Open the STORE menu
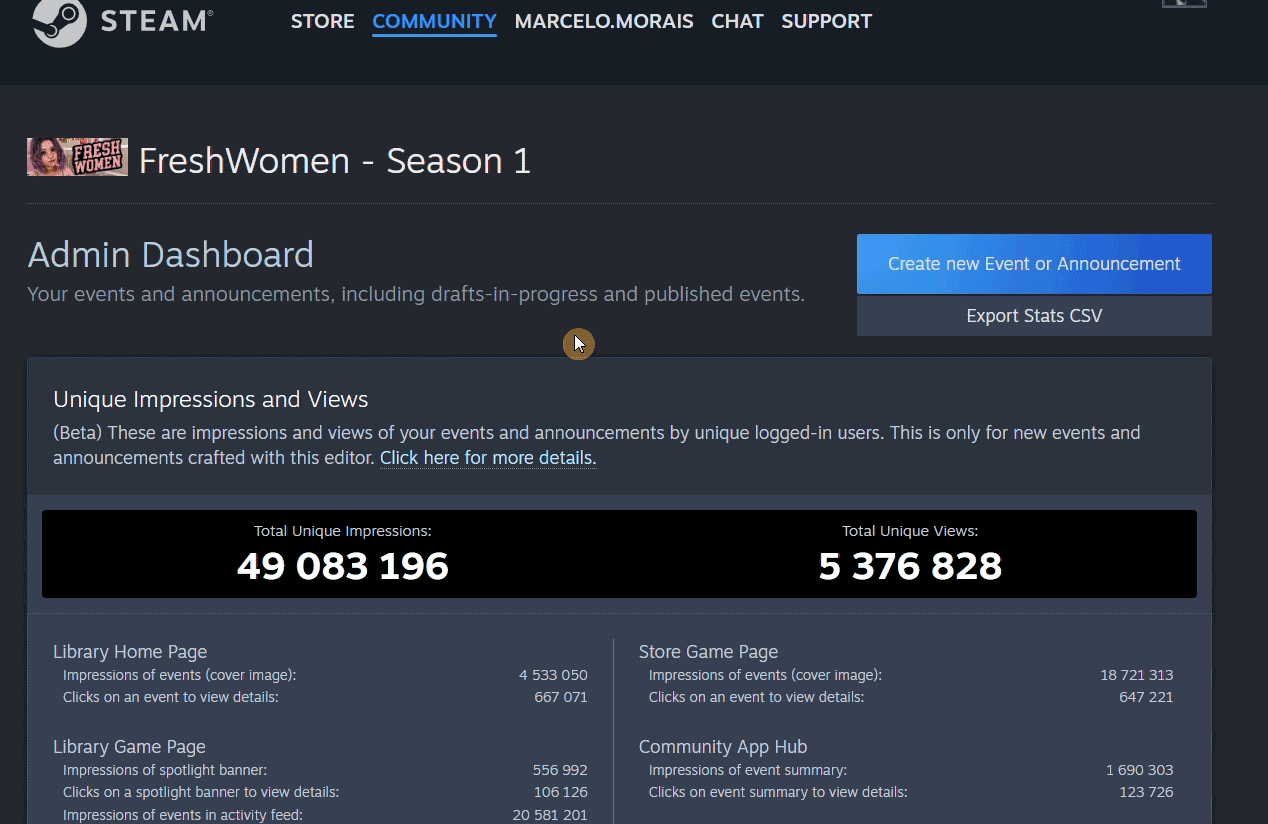This screenshot has height=824, width=1268. click(x=322, y=21)
